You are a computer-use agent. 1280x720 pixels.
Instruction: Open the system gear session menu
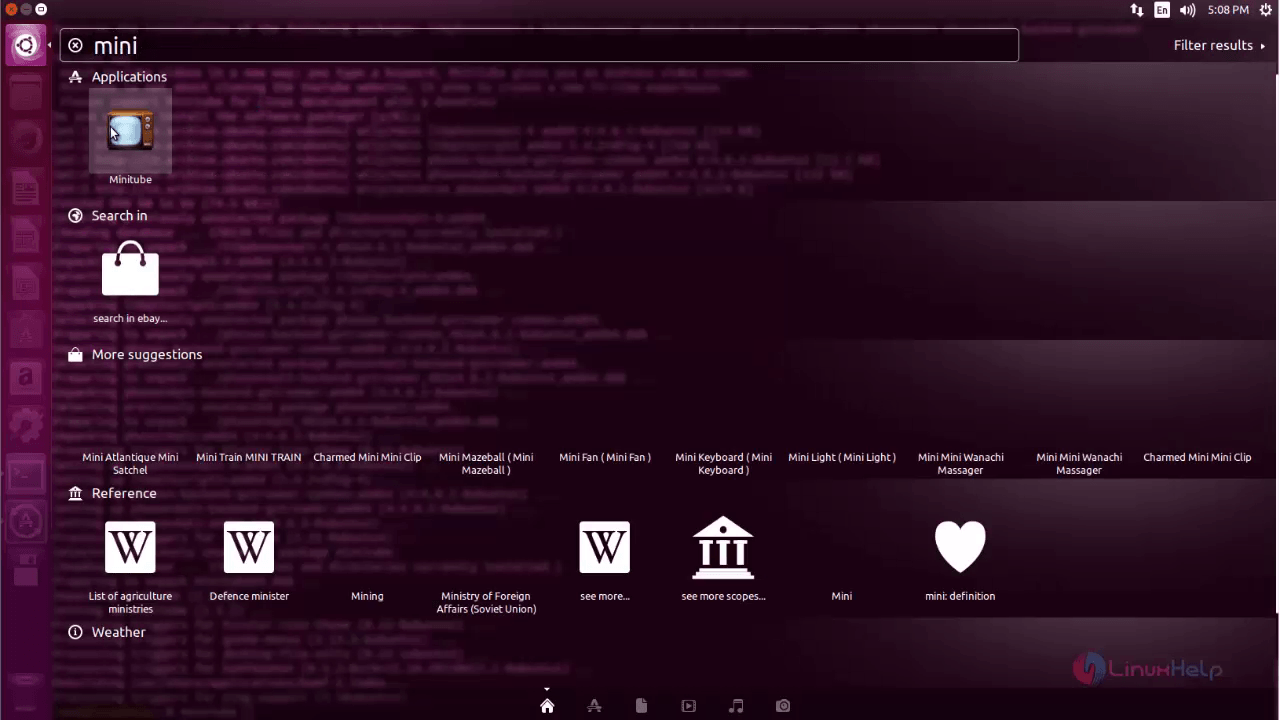pos(1265,10)
